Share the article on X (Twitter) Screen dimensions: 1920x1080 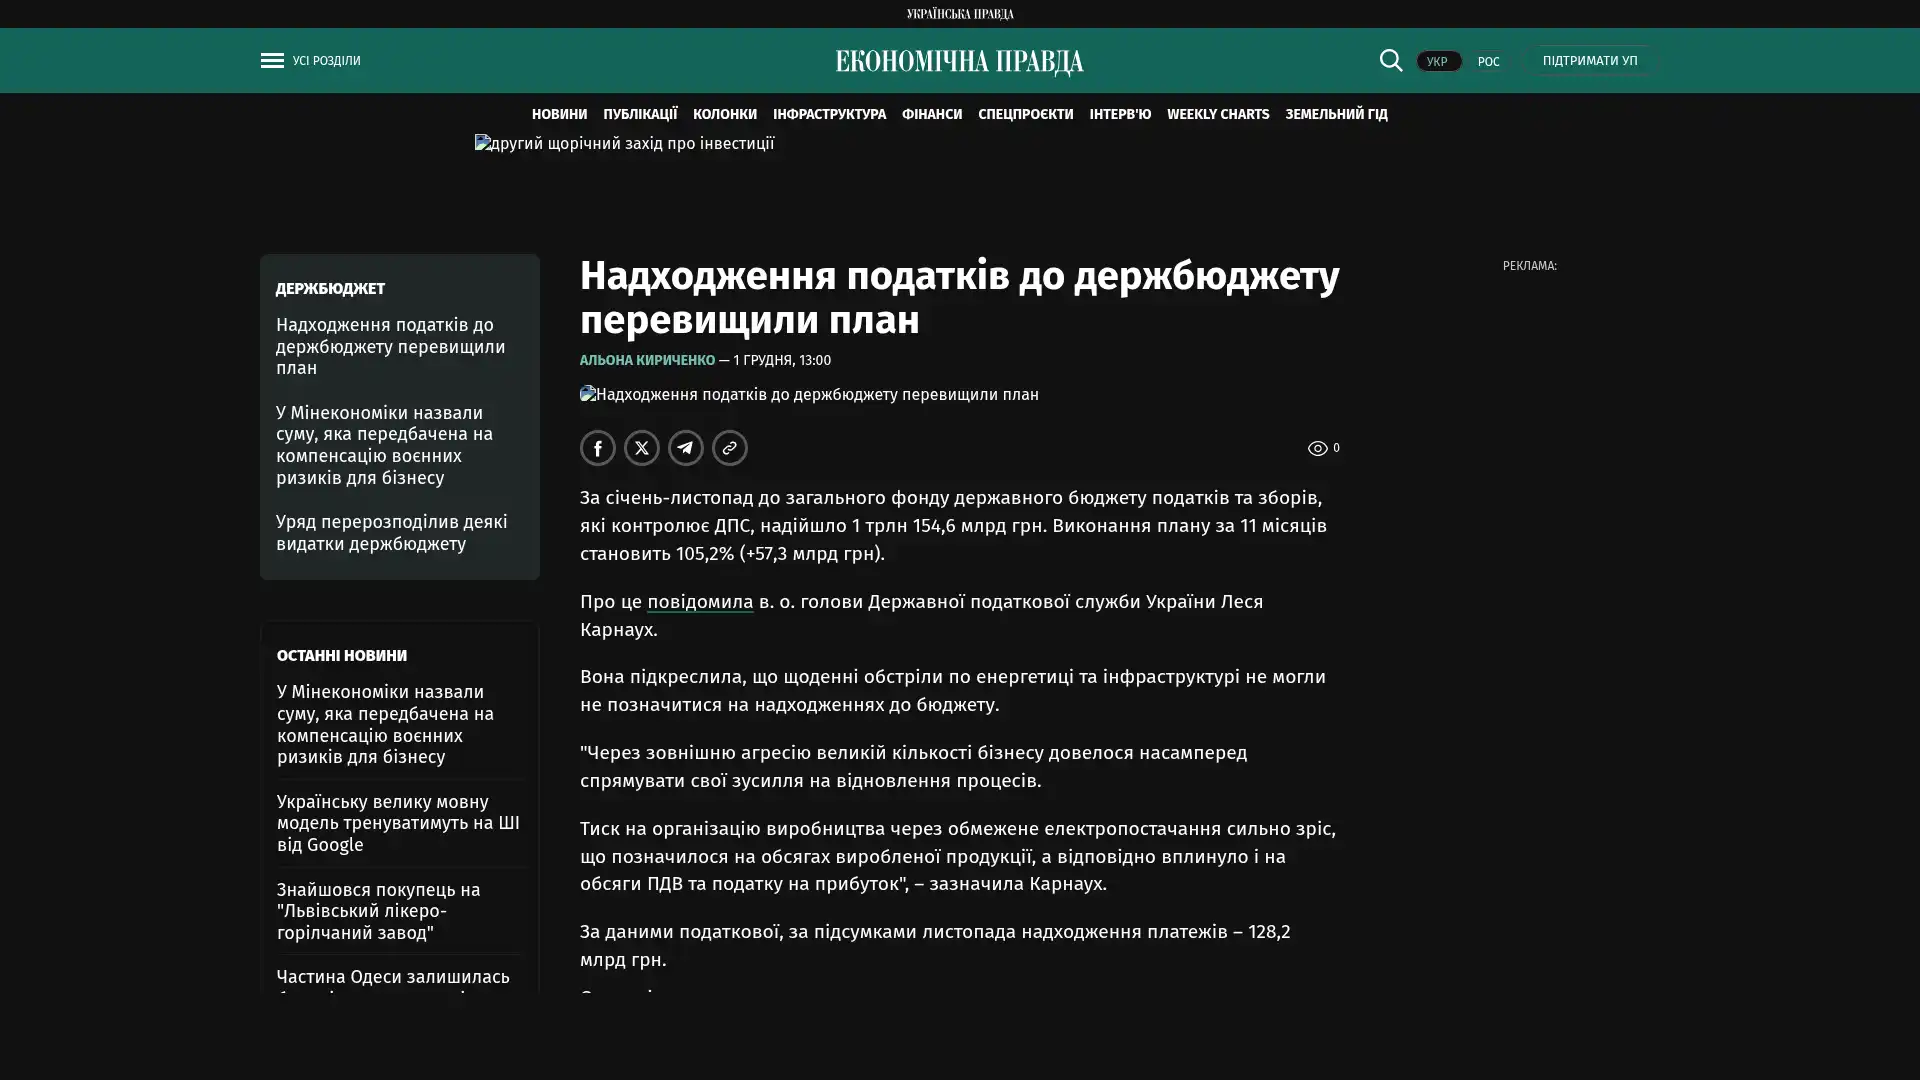642,448
